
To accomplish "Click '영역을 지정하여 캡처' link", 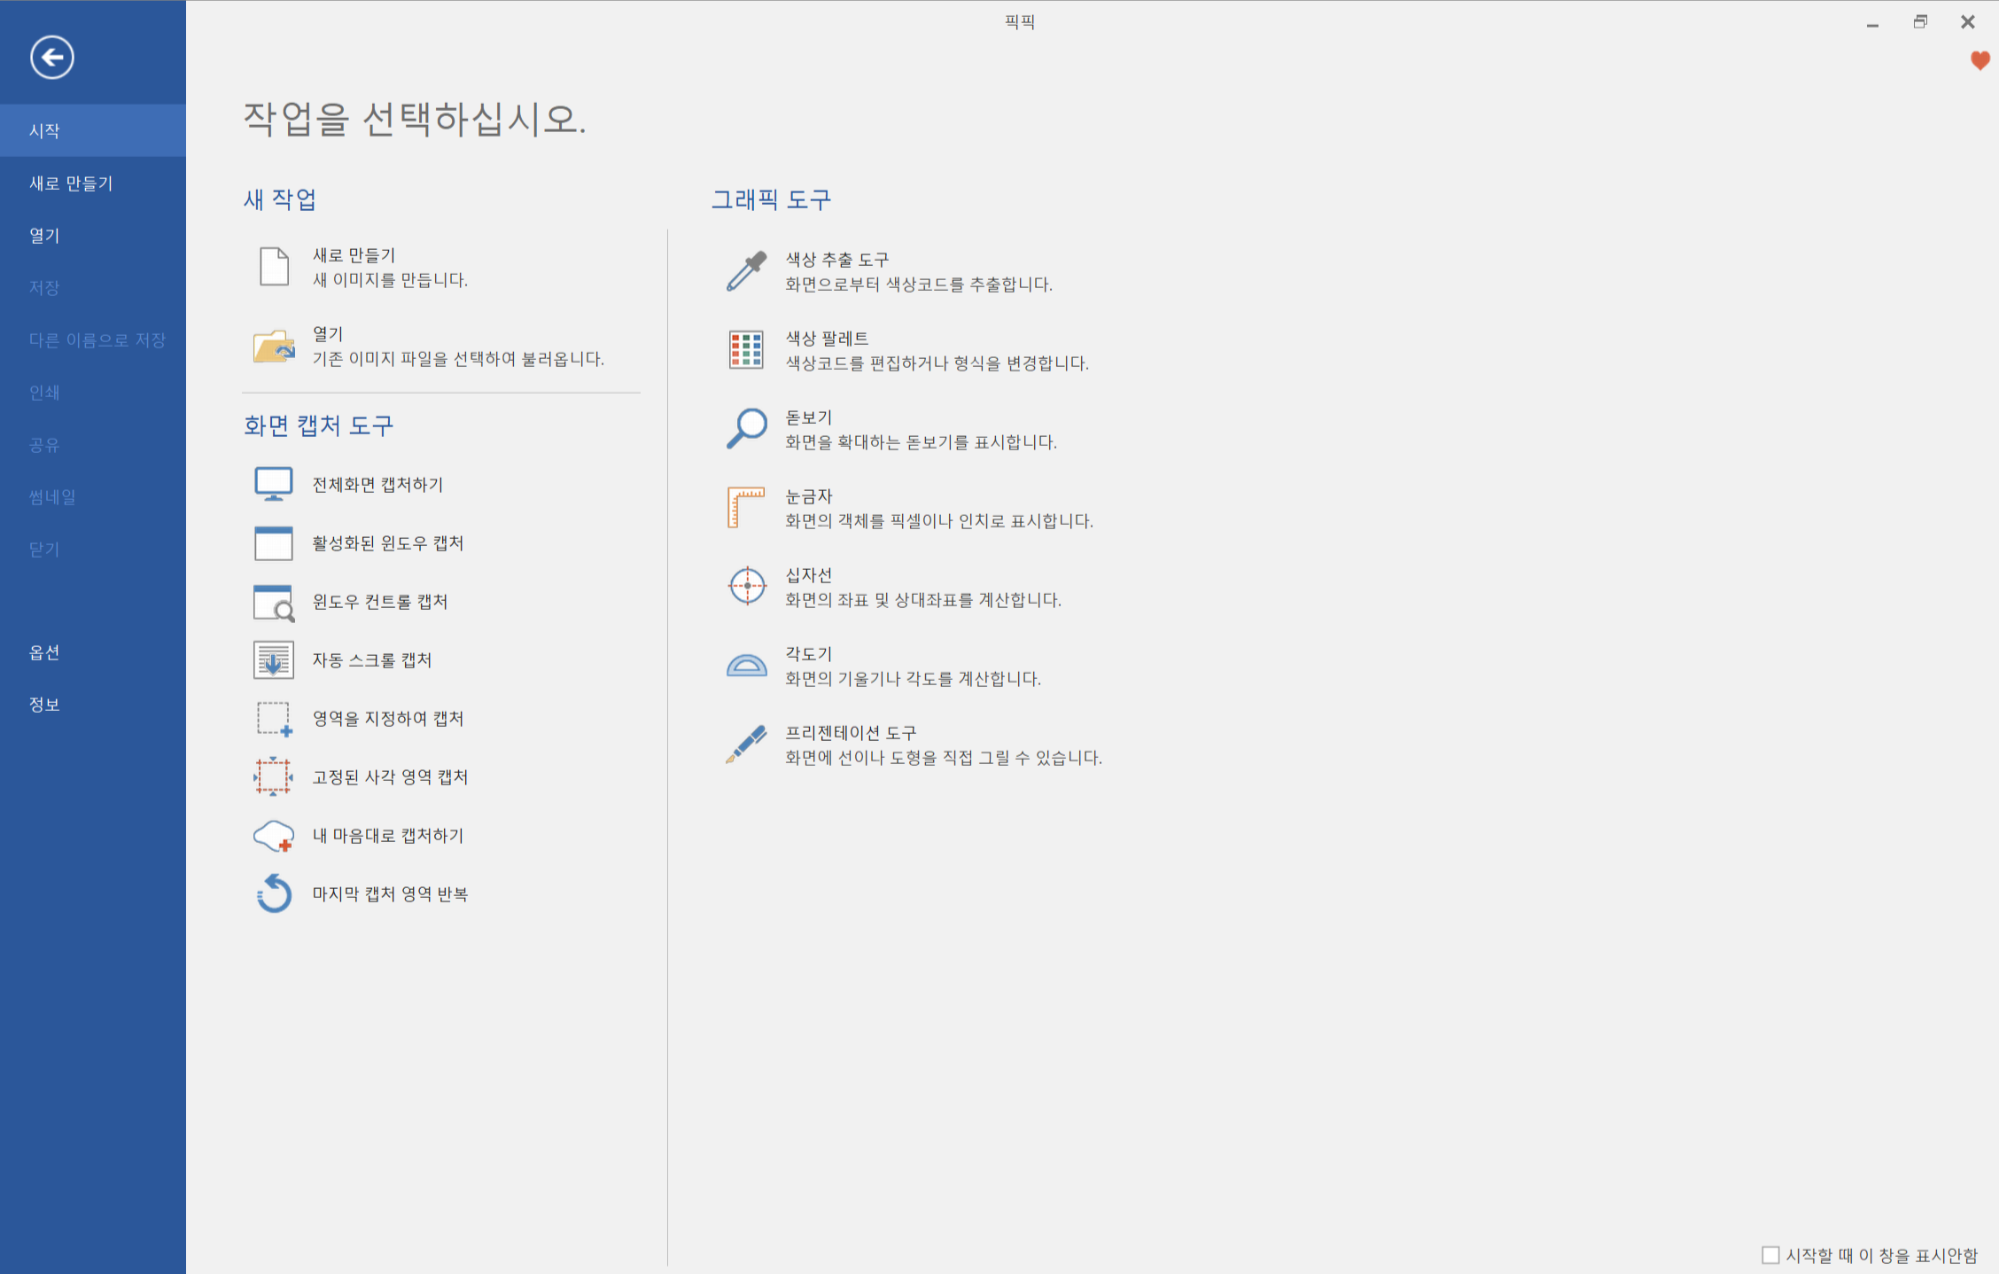I will click(388, 718).
